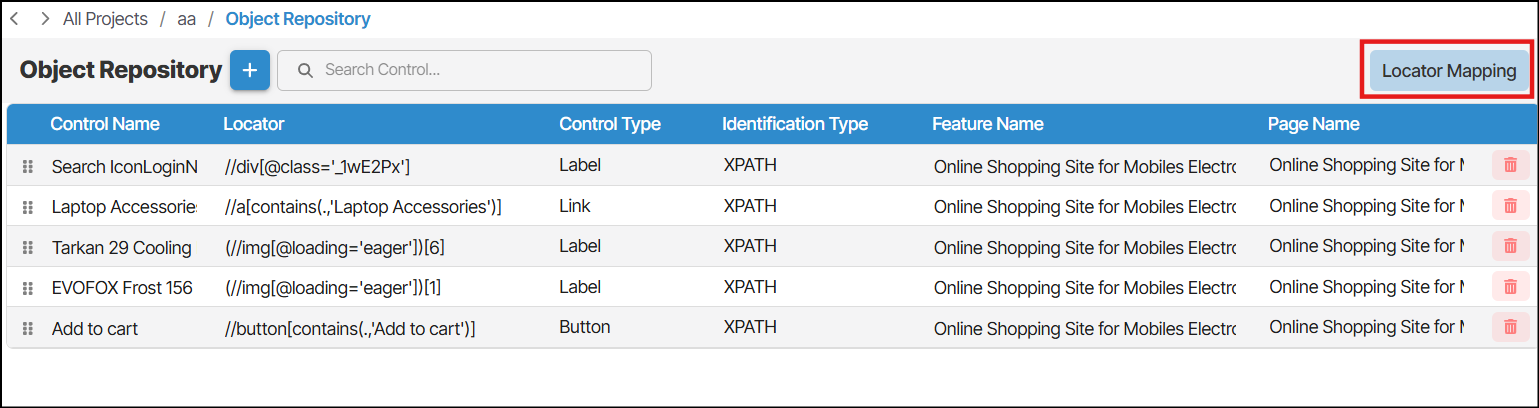Focus the Search Control field
The width and height of the screenshot is (1539, 408).
tap(465, 70)
